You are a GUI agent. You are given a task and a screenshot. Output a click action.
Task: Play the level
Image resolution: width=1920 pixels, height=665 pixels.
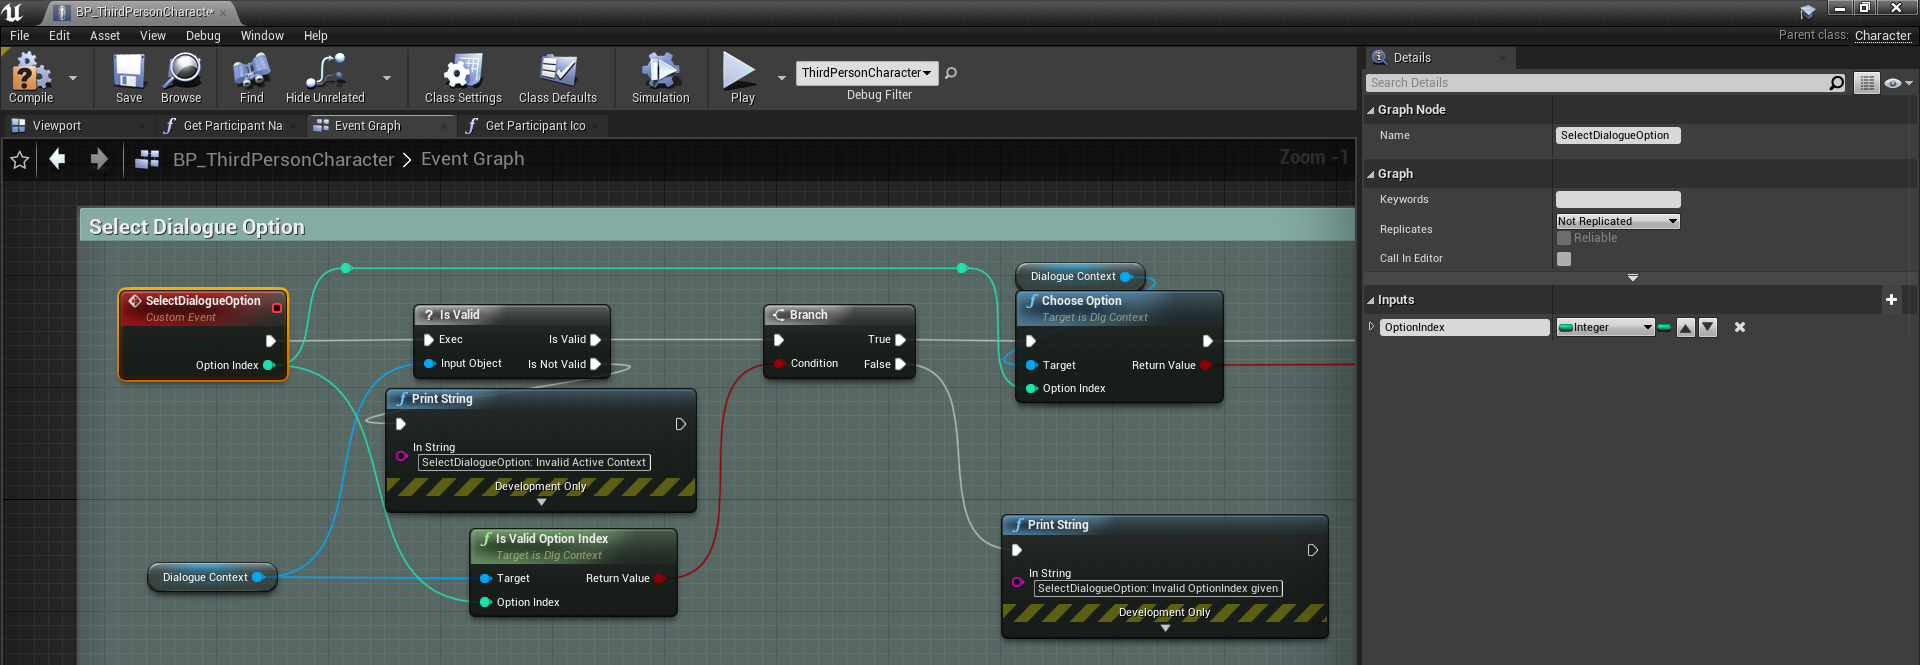(x=741, y=78)
